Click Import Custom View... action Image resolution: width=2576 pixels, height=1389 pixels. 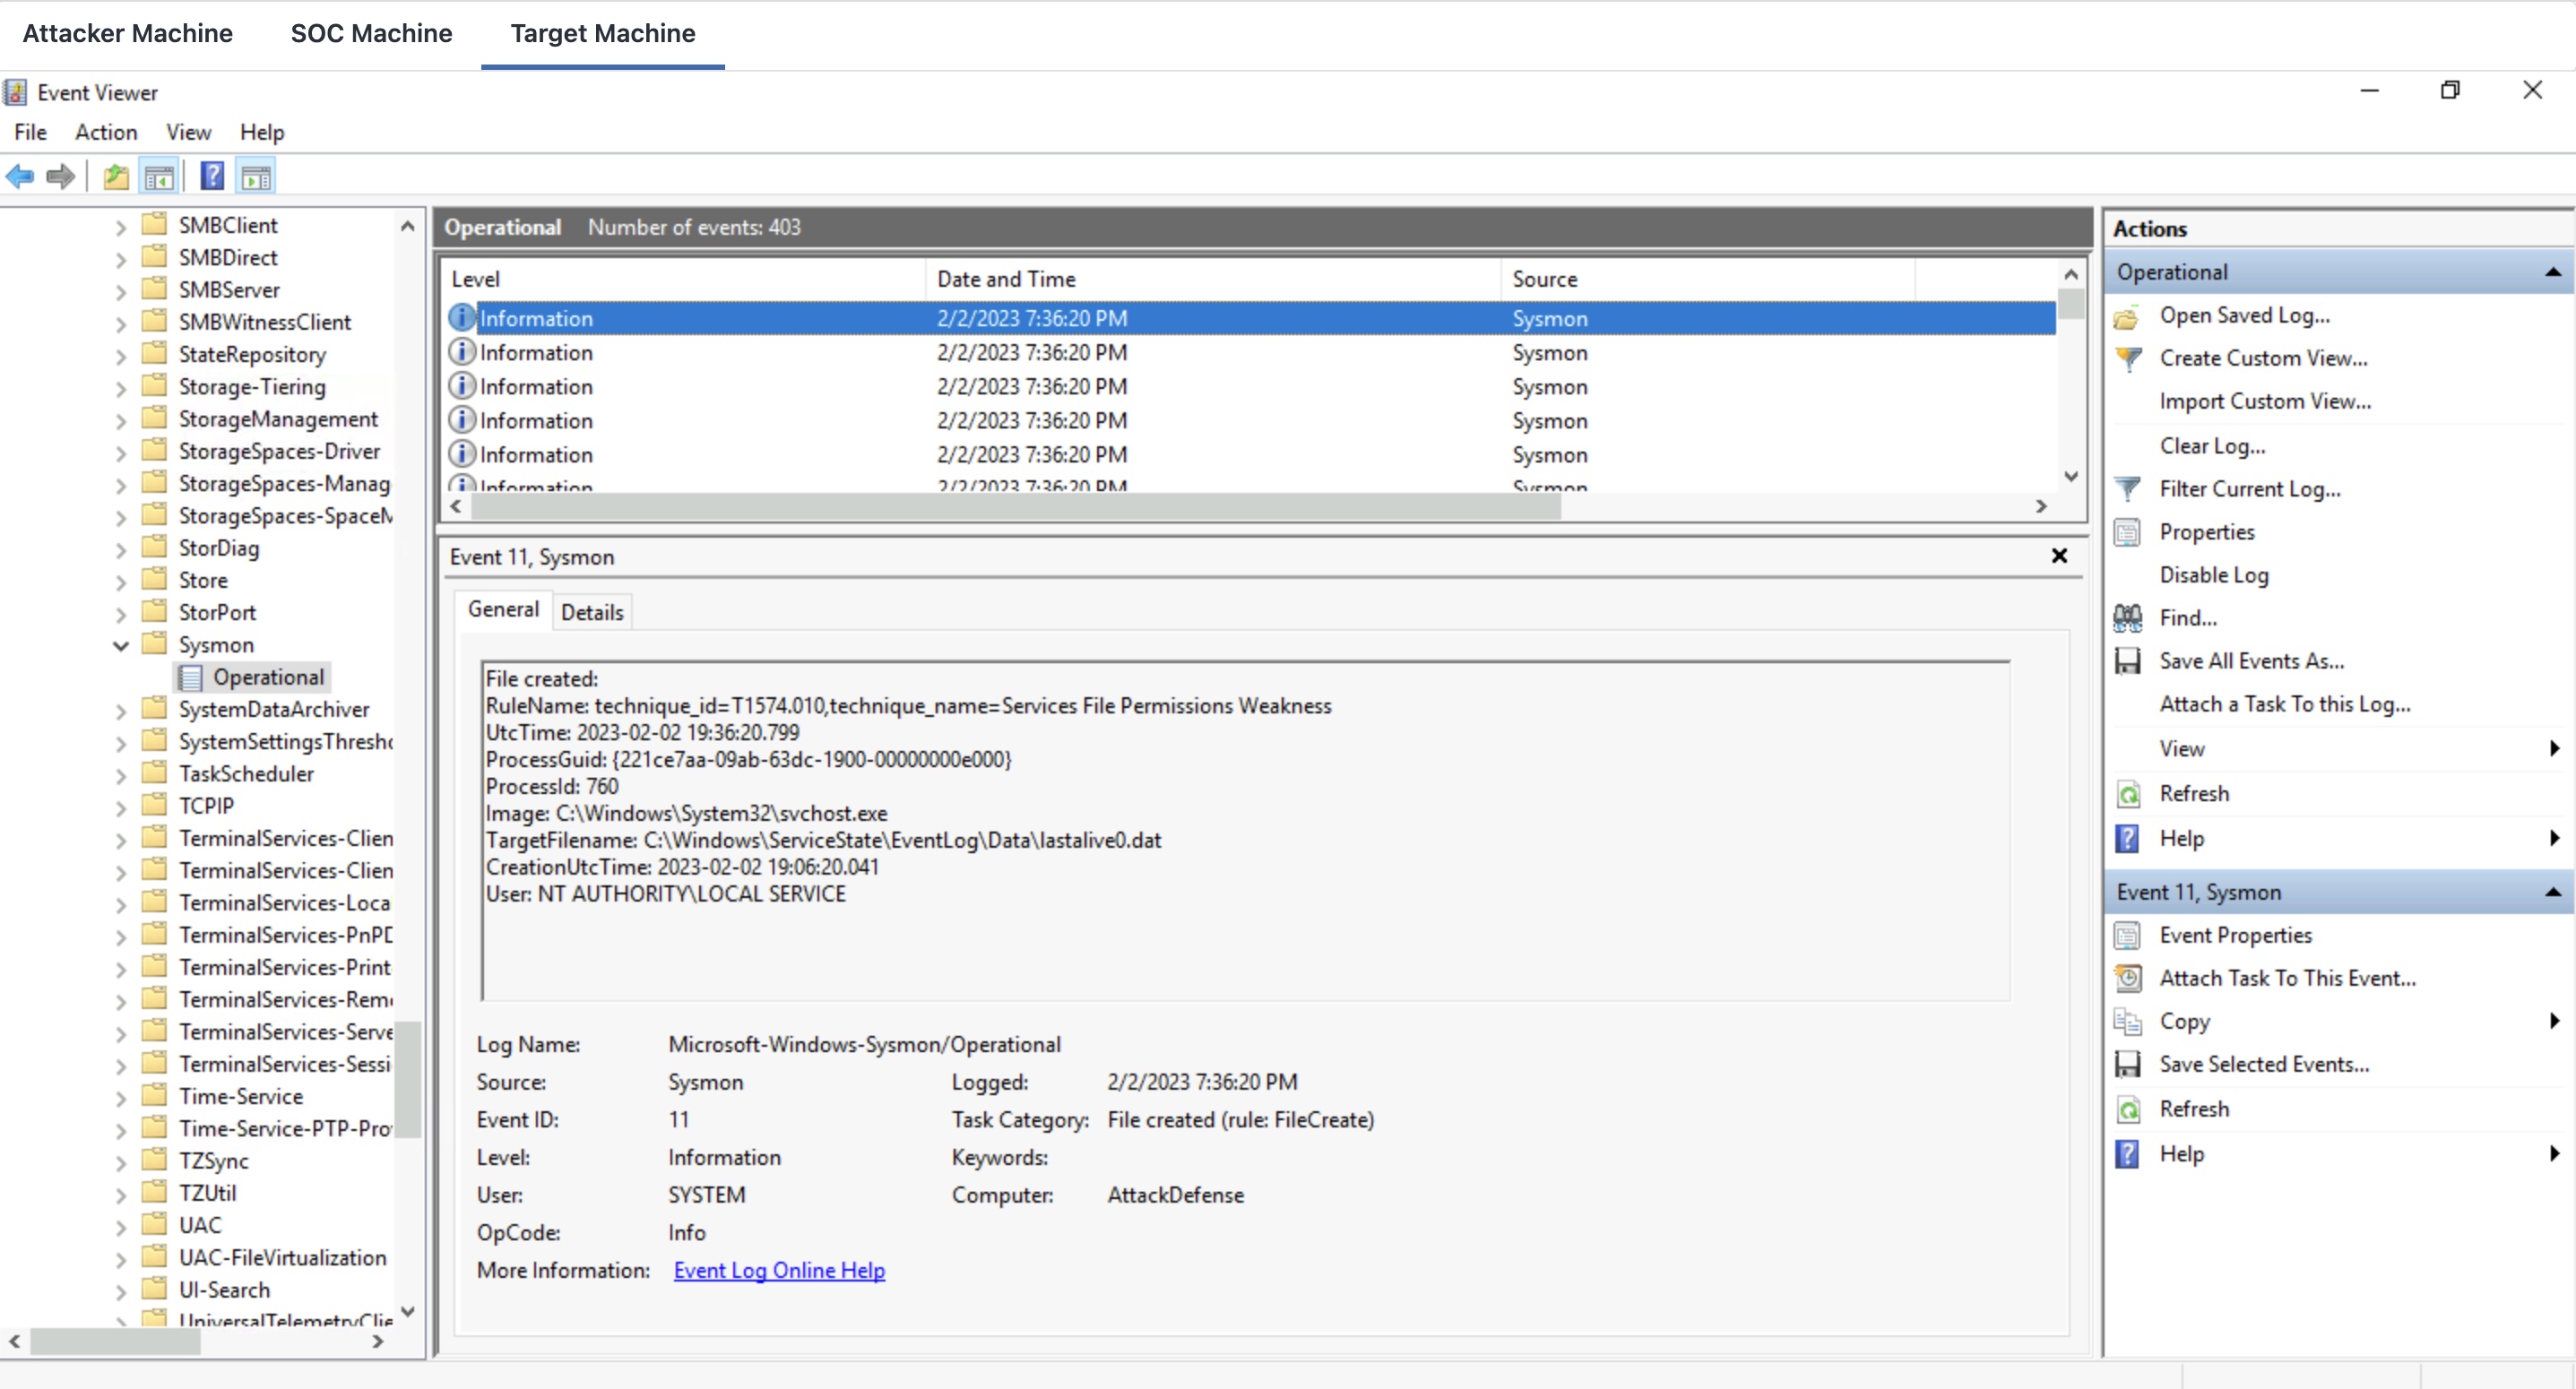[2265, 401]
